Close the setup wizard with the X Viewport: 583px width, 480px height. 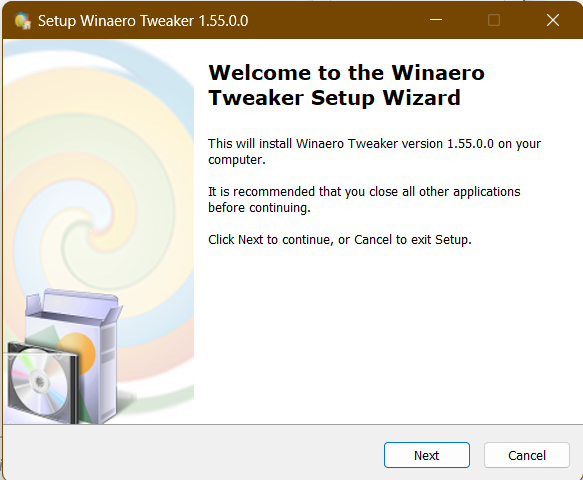pos(553,20)
